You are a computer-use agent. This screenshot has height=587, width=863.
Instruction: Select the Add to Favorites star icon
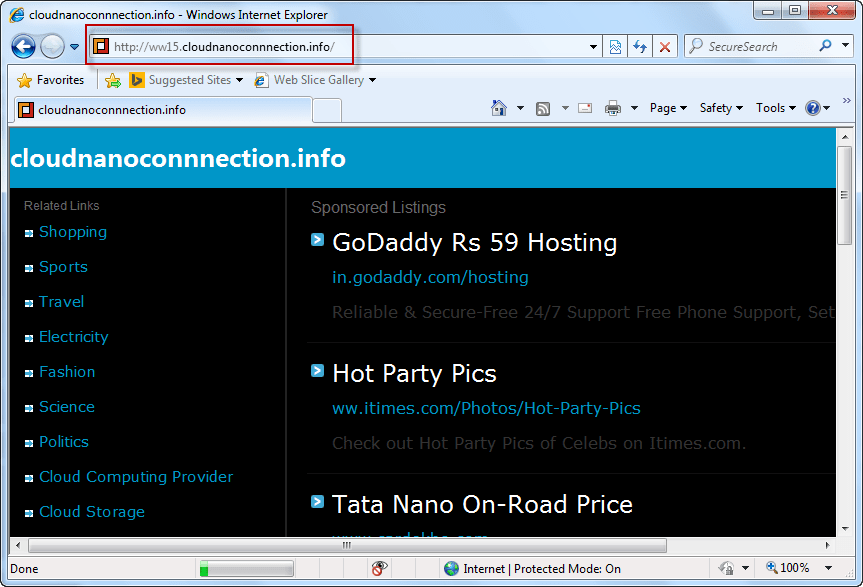113,79
